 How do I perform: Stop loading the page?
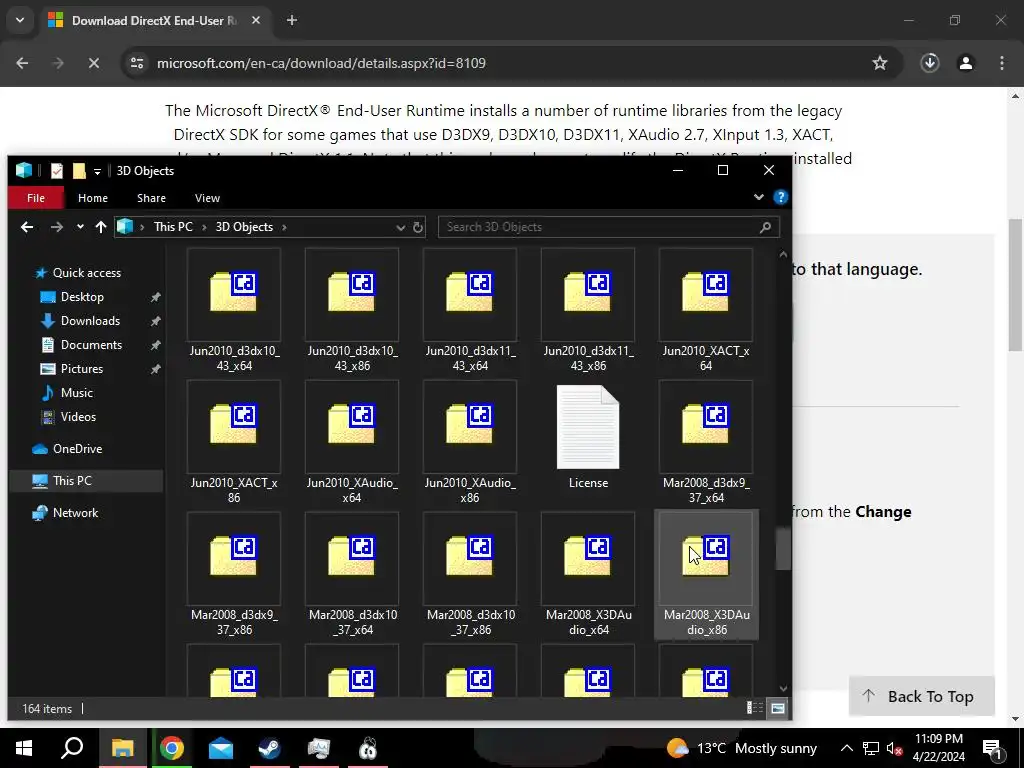(93, 63)
